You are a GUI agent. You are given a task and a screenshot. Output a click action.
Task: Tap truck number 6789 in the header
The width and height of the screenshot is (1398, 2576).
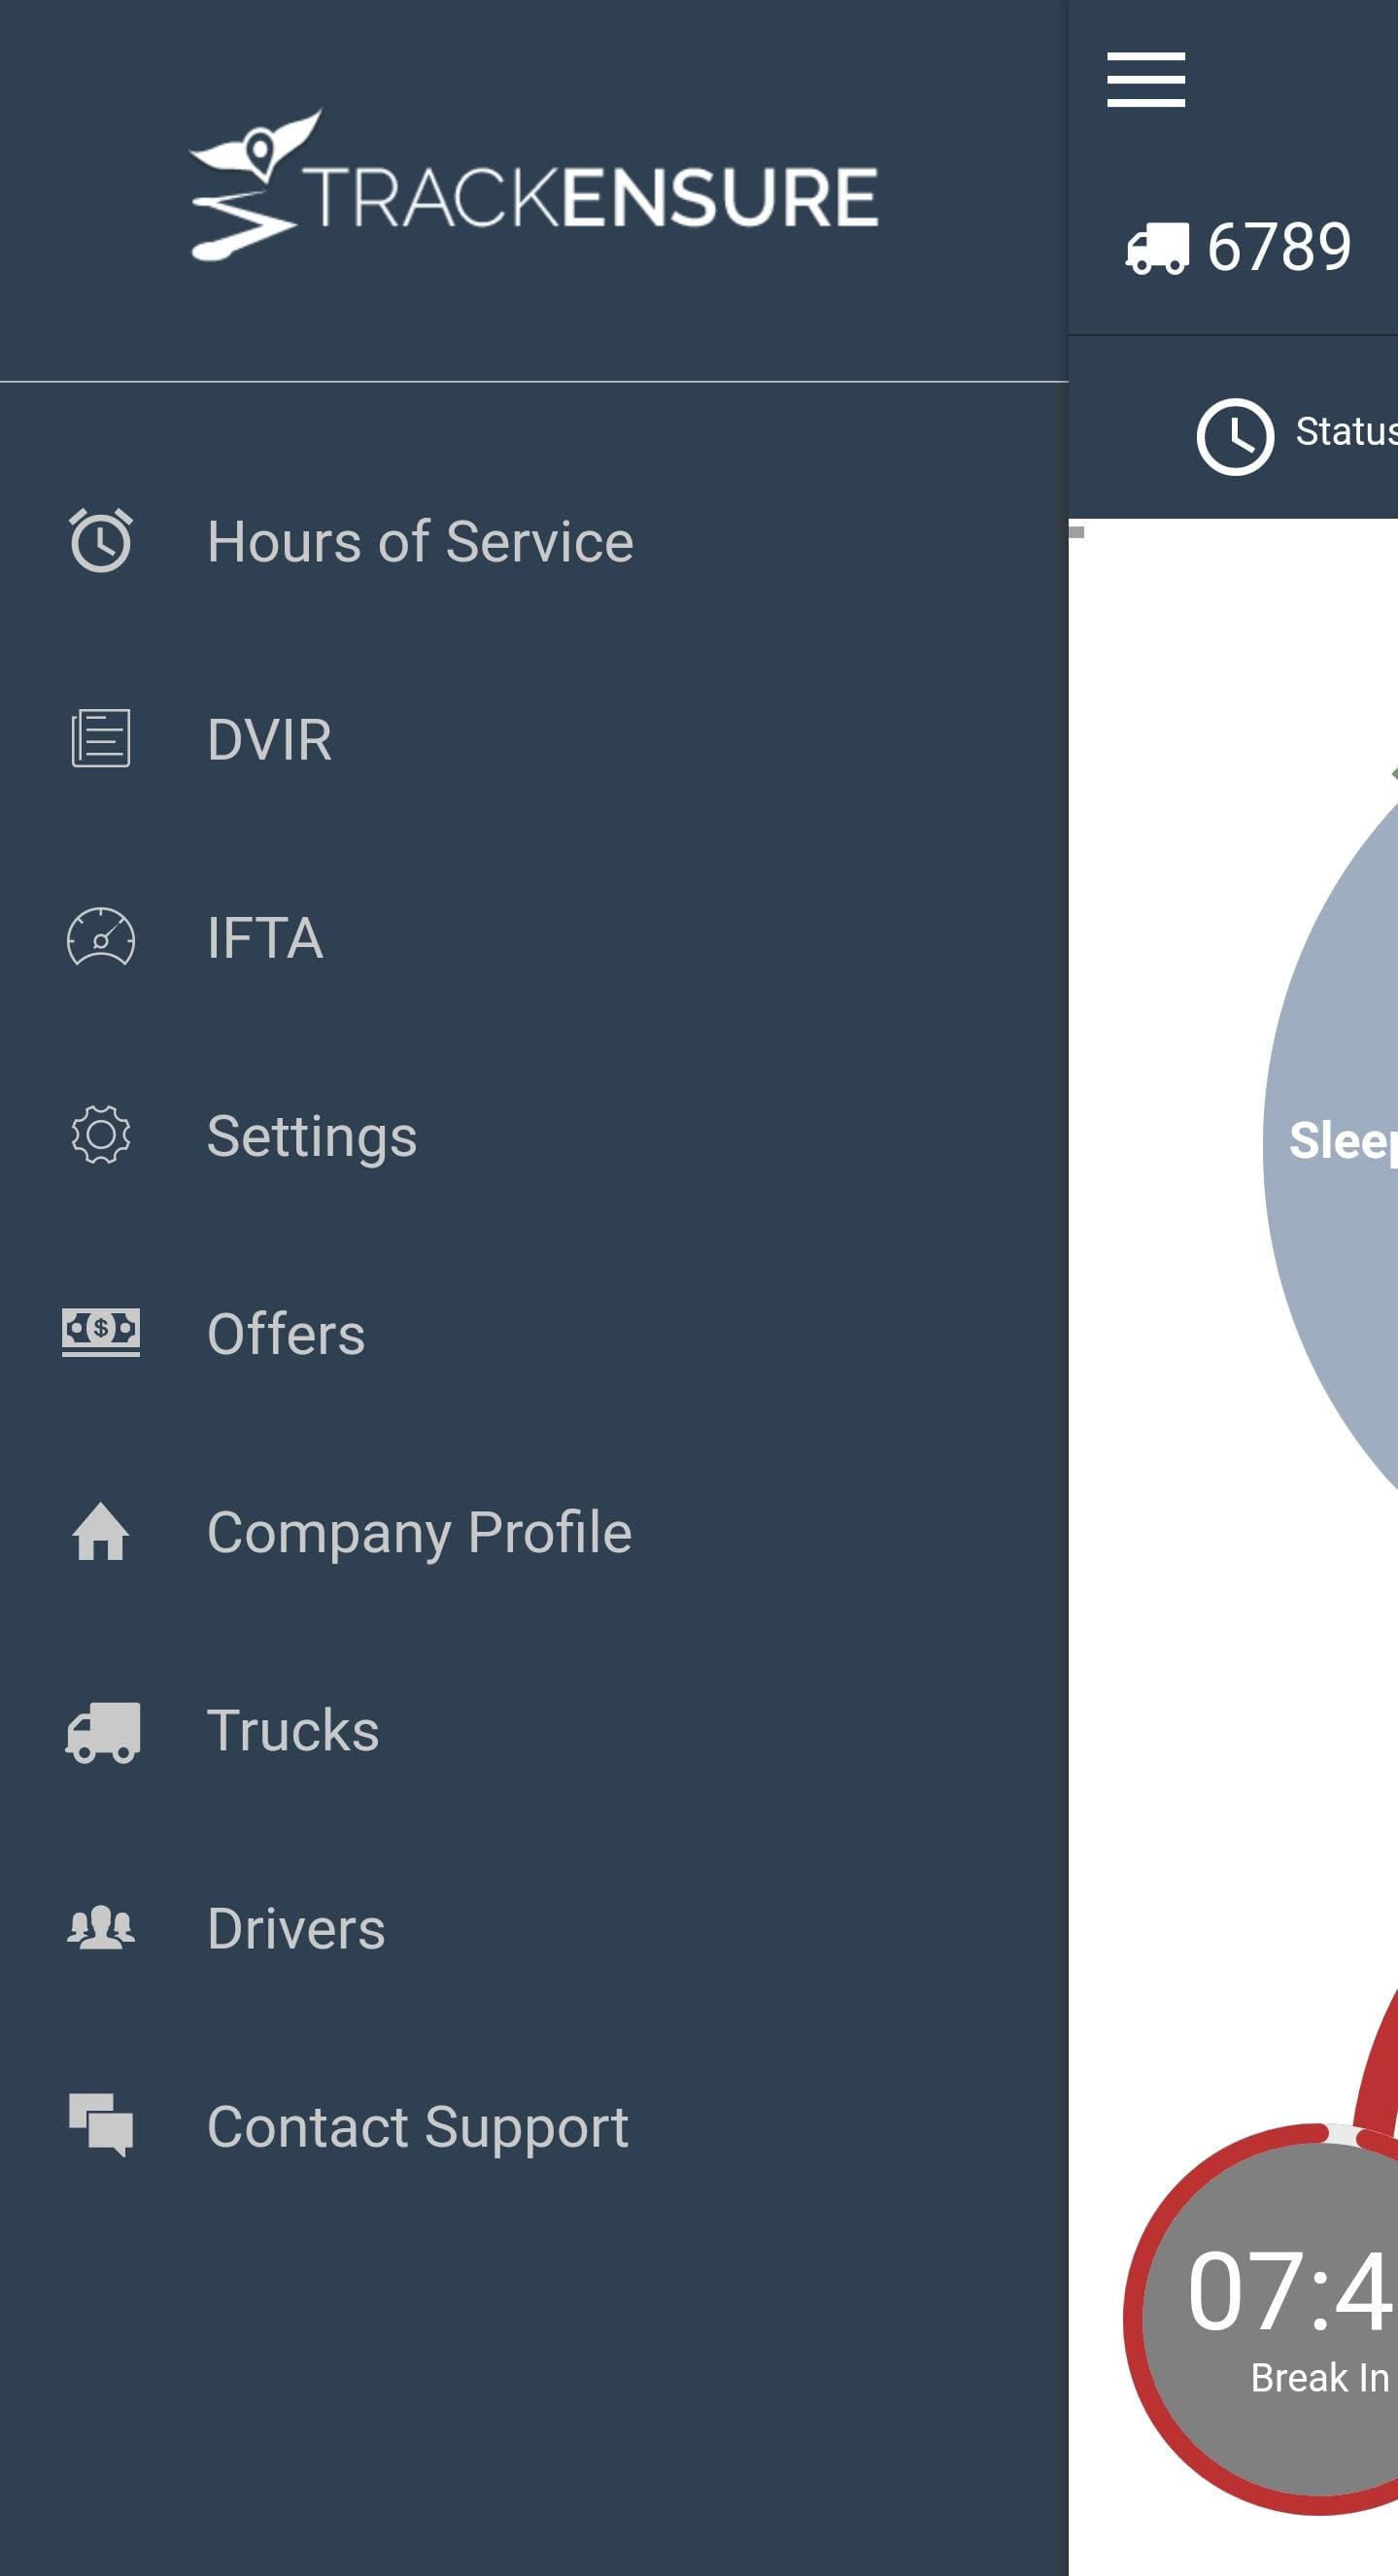[x=1240, y=247]
